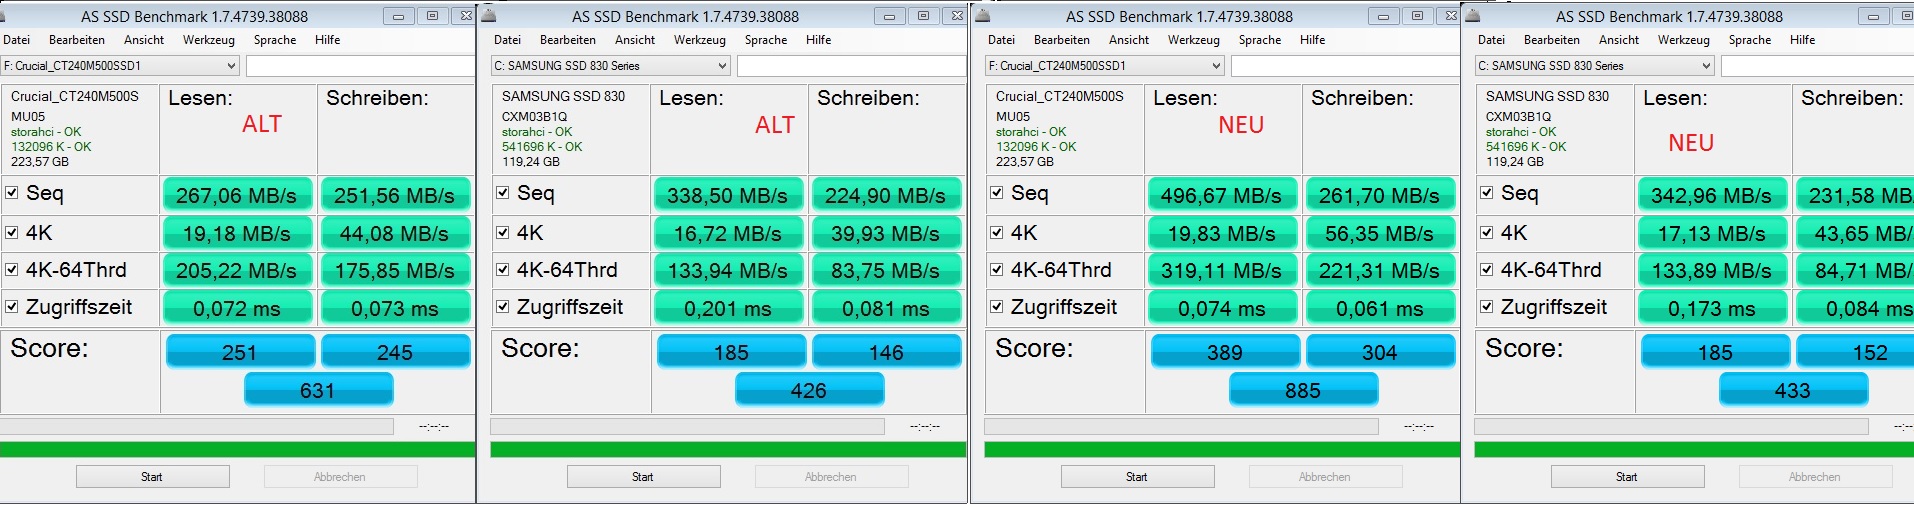This screenshot has height=507, width=1914.
Task: Open the Samsung drive dropdown in the score 433 window
Action: pyautogui.click(x=1595, y=65)
